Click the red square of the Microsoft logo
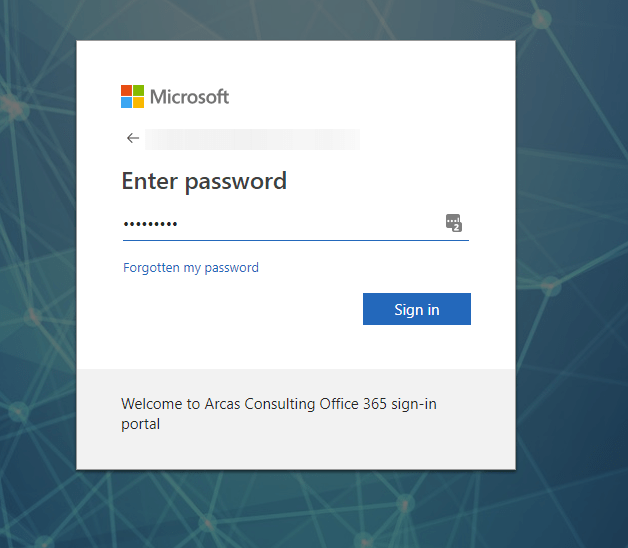This screenshot has height=548, width=628. (x=127, y=91)
